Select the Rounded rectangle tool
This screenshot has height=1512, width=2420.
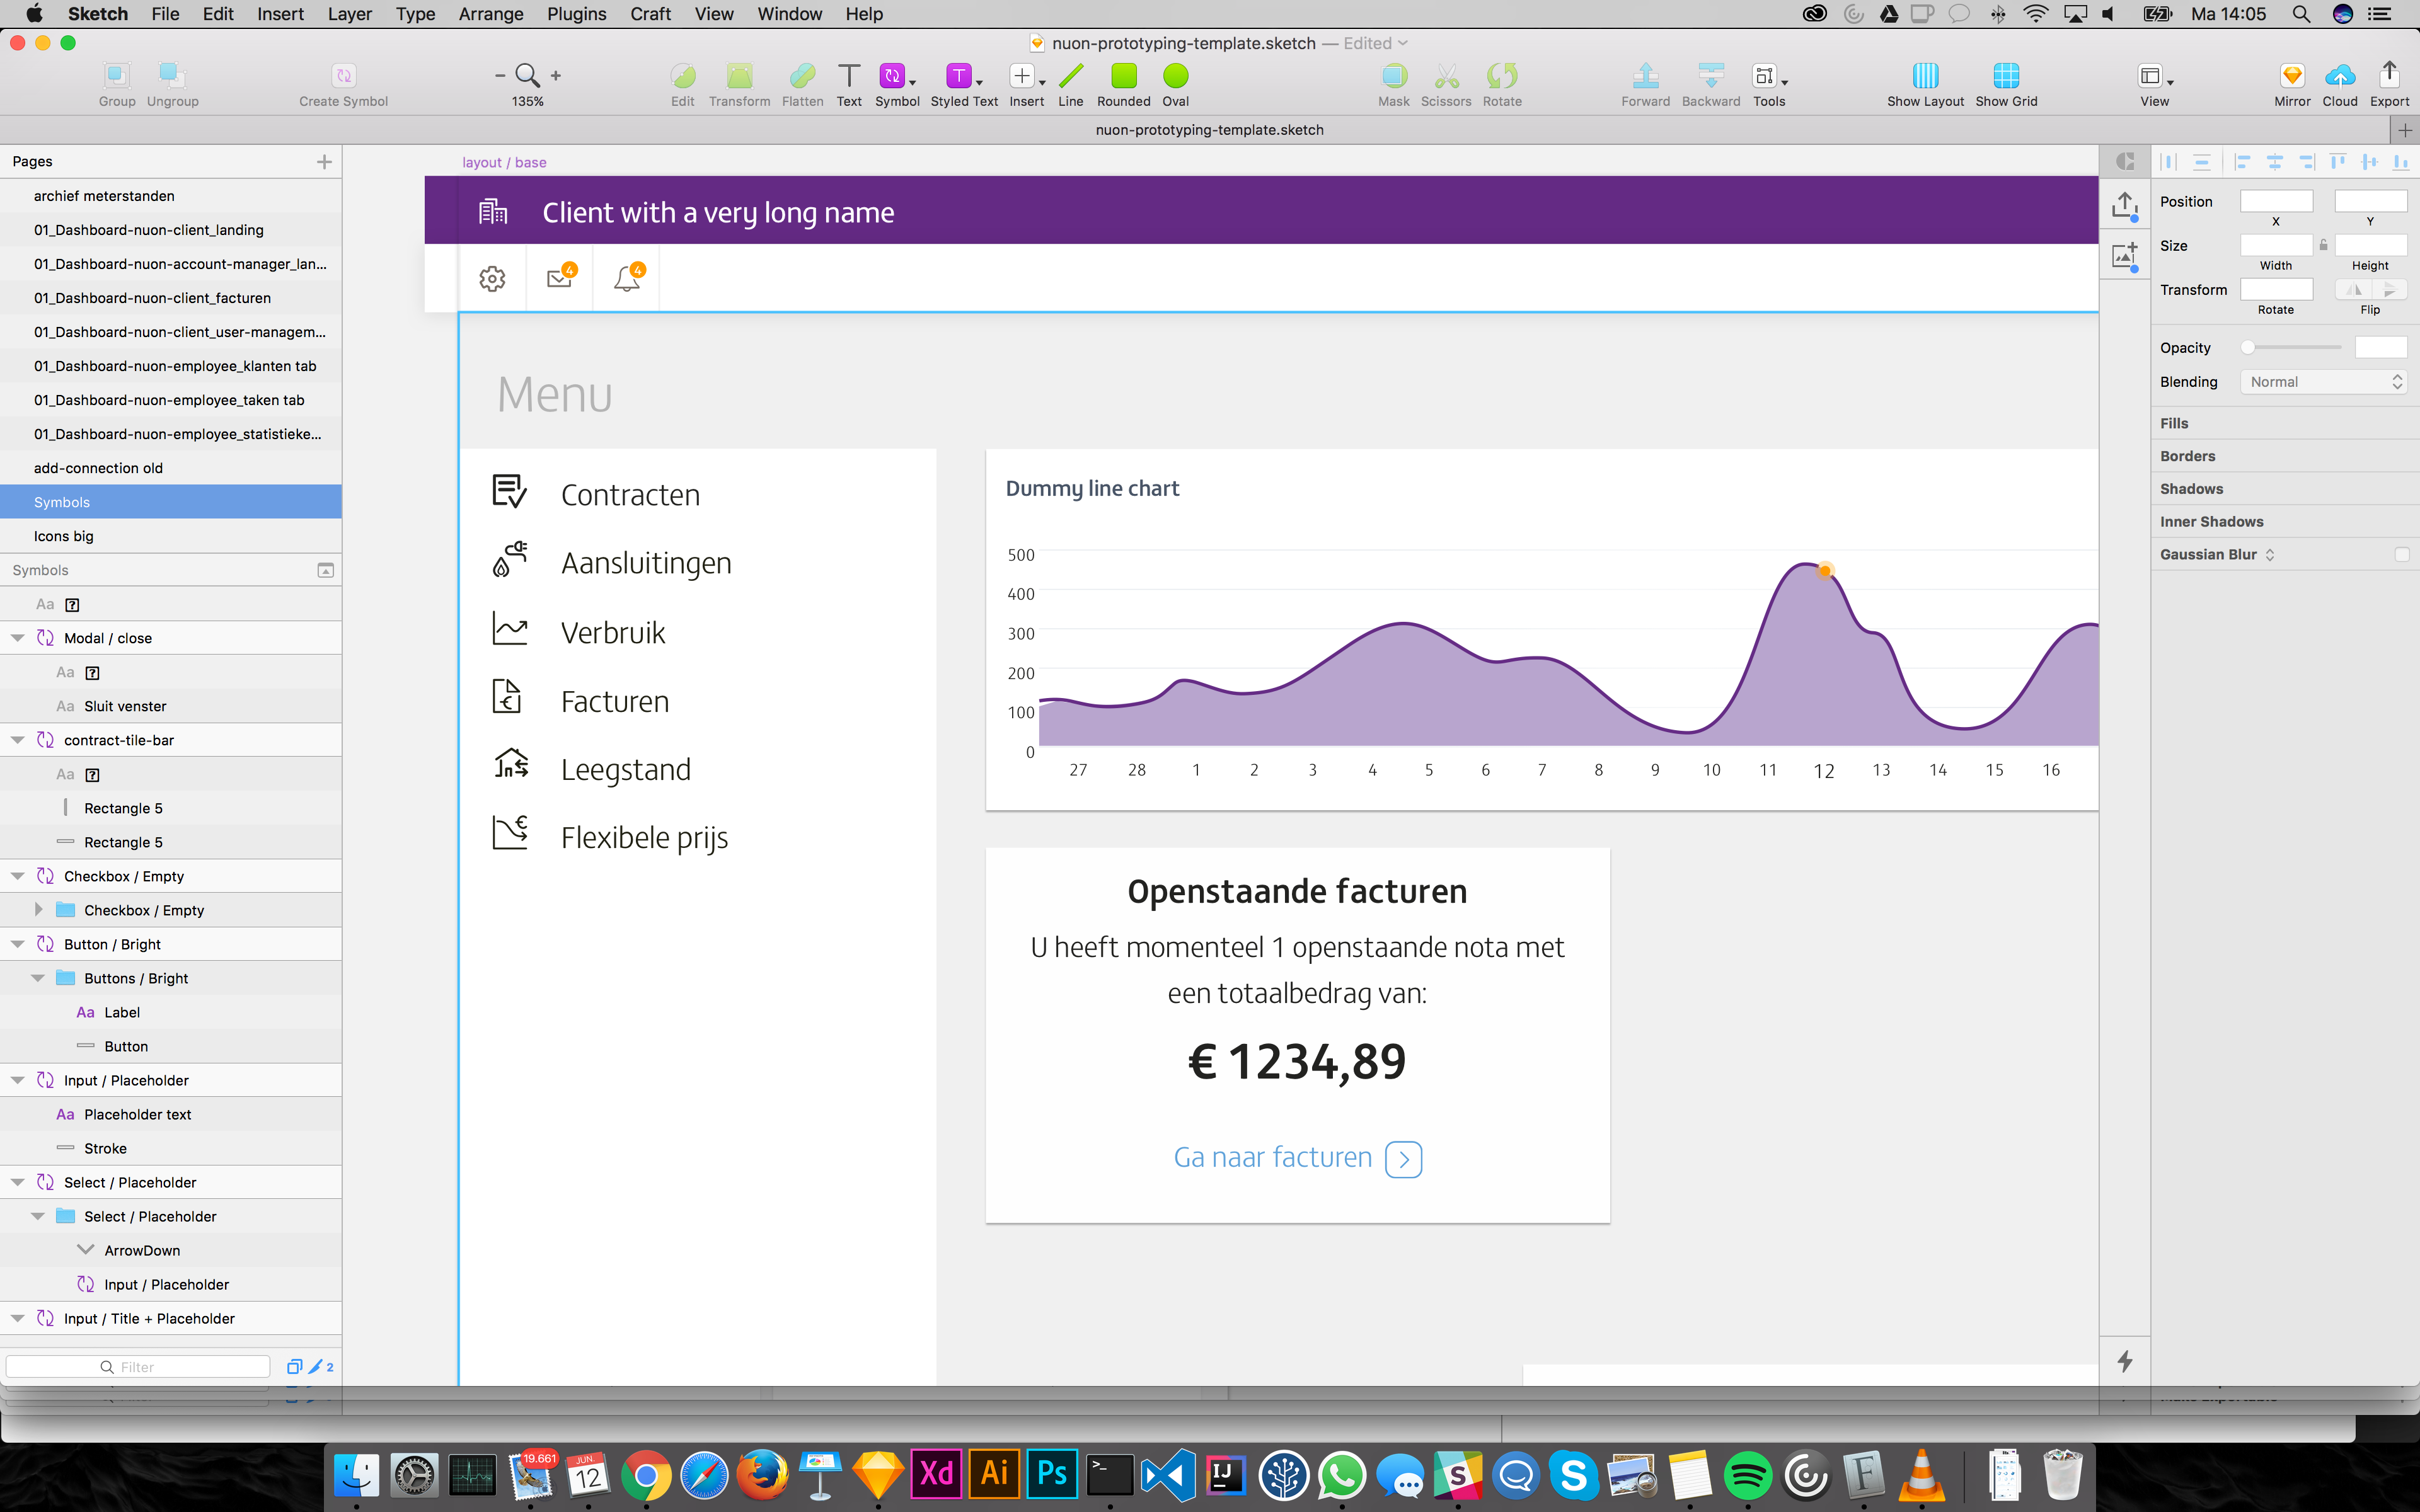pyautogui.click(x=1124, y=76)
